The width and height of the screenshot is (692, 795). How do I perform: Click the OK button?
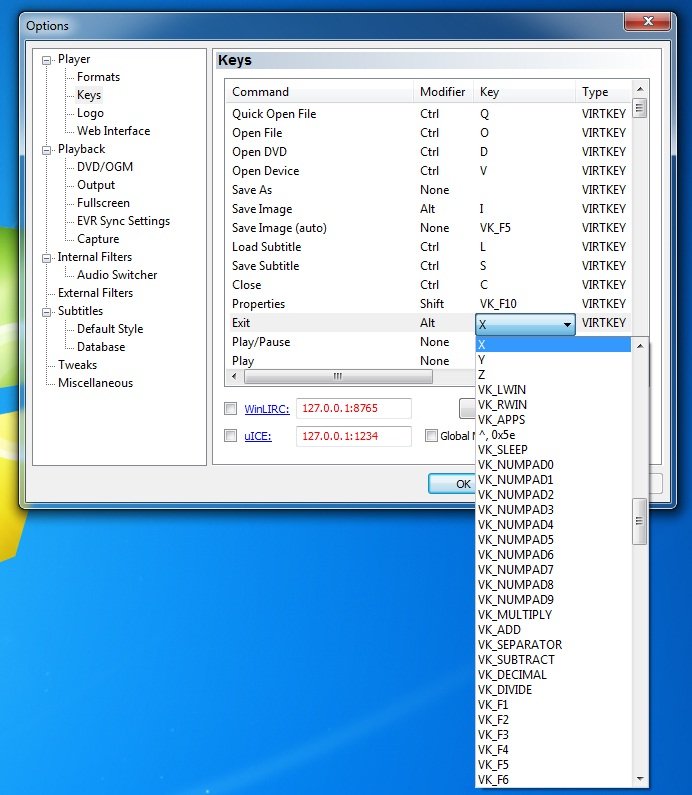tap(452, 484)
